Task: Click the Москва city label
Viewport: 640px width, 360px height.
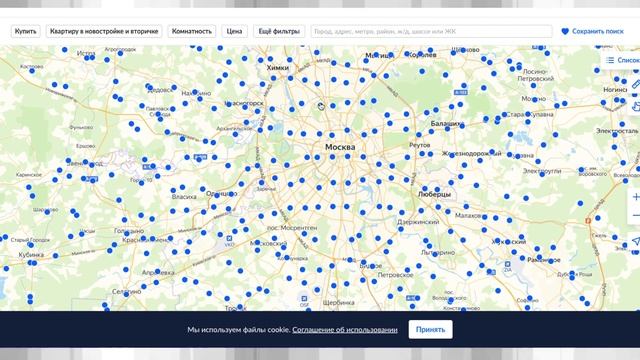Action: pyautogui.click(x=340, y=147)
